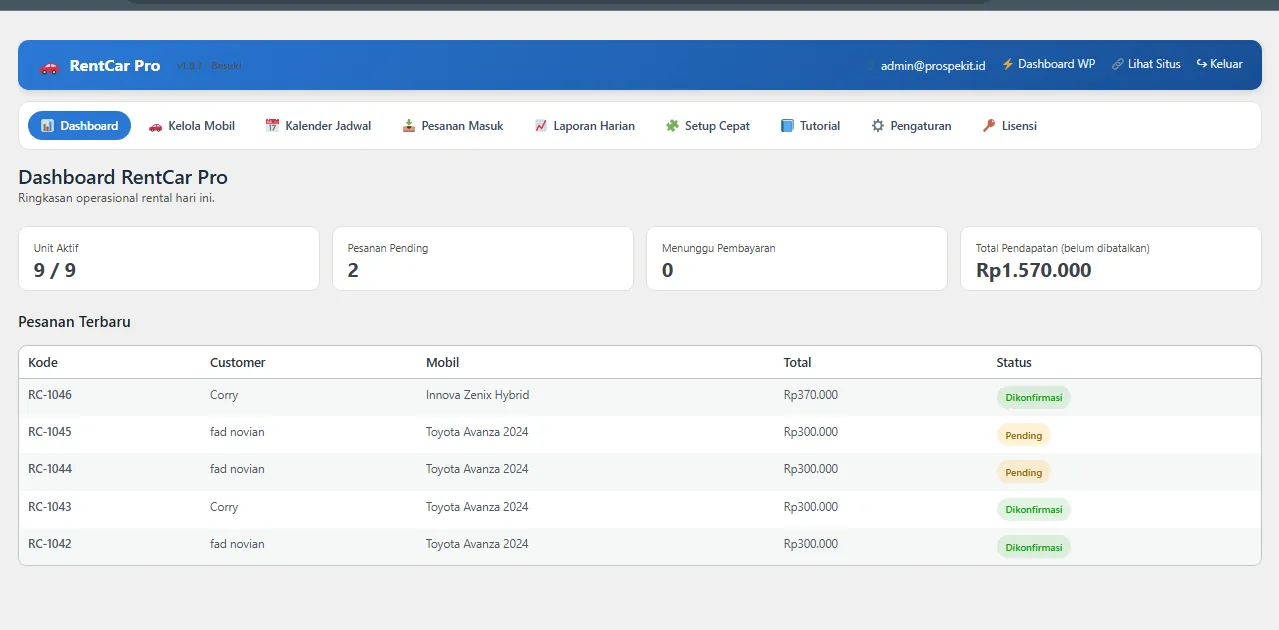Viewport: 1279px width, 630px height.
Task: Click the Mobil column header
Action: 443,363
